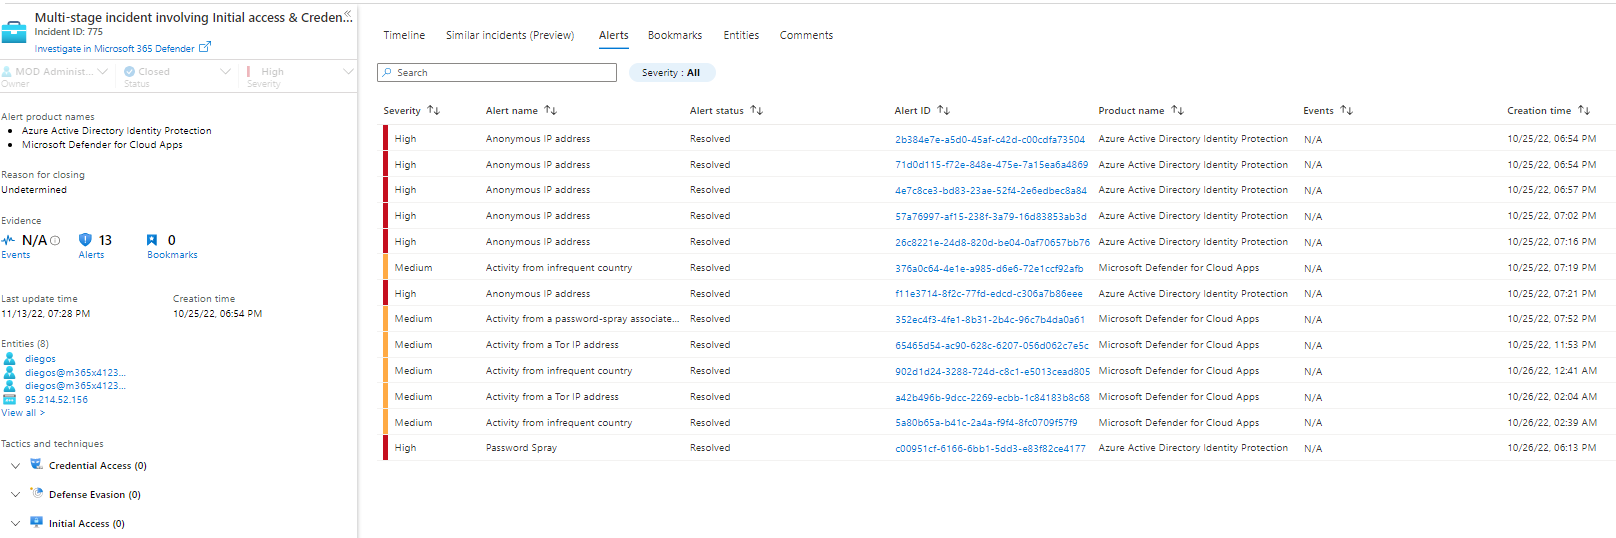Sort by Severity column arrows
The image size is (1616, 538).
433,110
